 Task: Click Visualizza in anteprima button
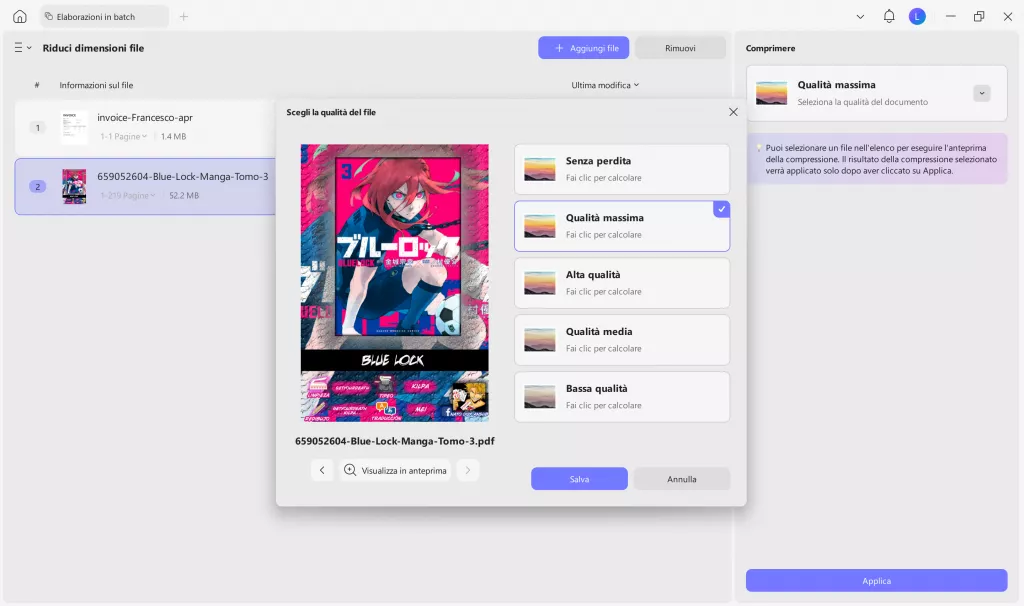tap(395, 470)
